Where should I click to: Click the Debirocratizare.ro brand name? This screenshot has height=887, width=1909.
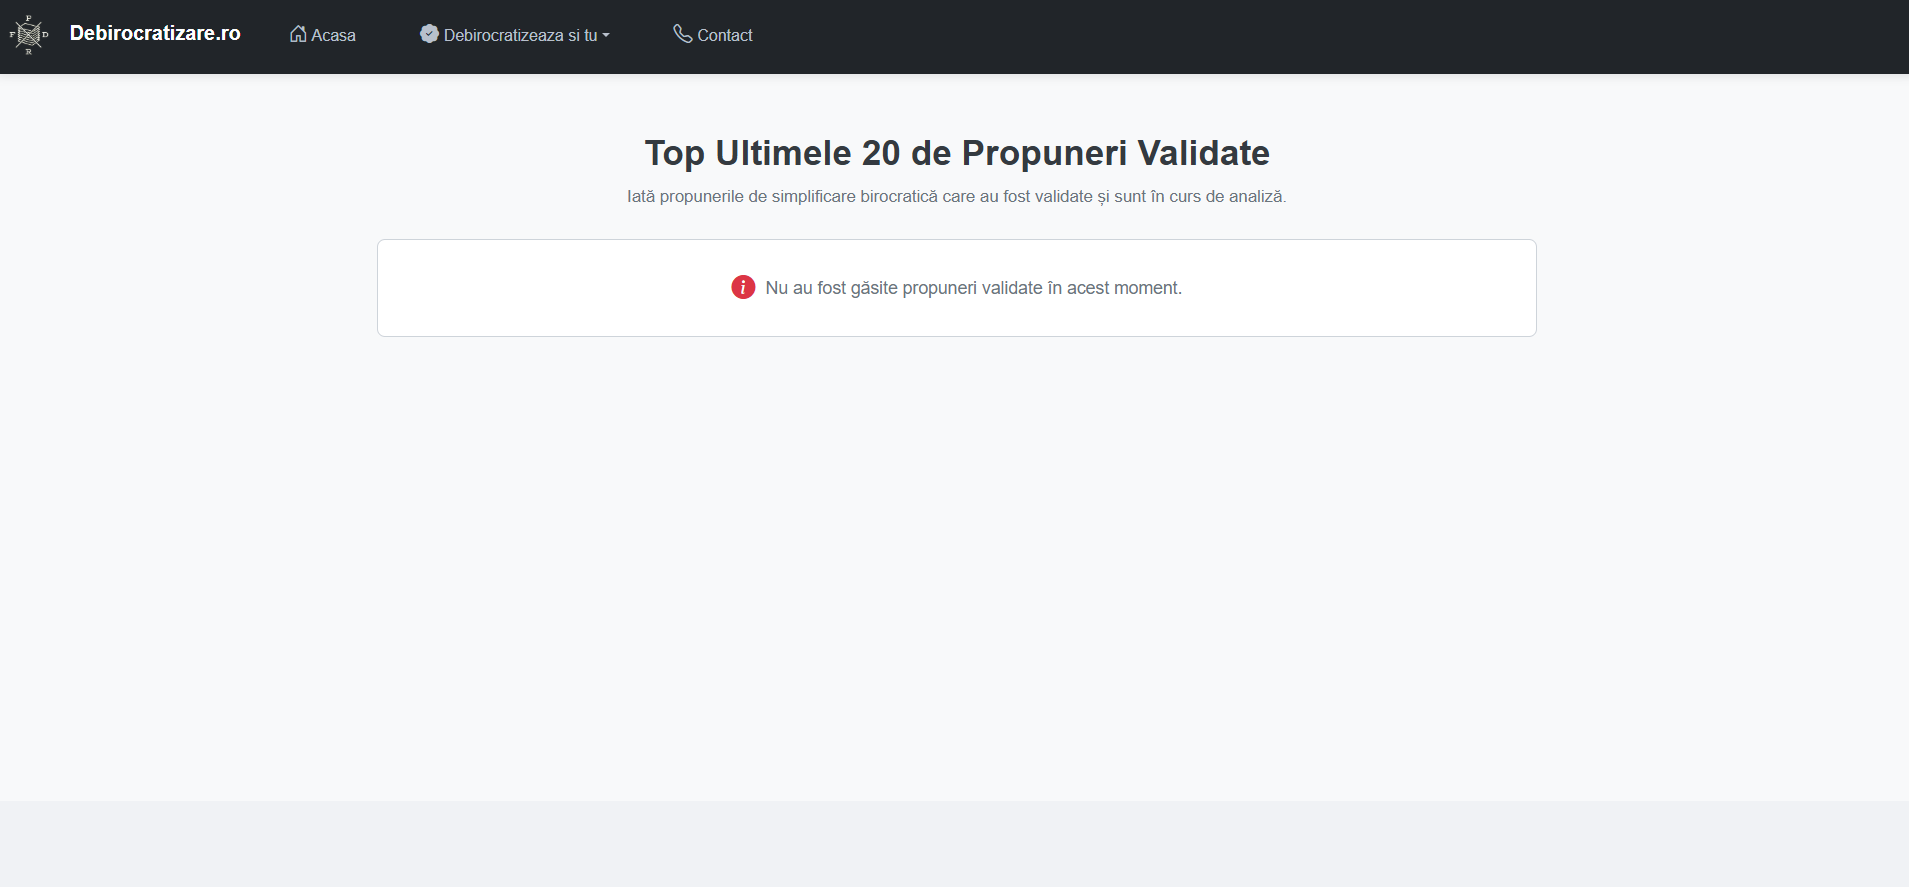point(155,33)
